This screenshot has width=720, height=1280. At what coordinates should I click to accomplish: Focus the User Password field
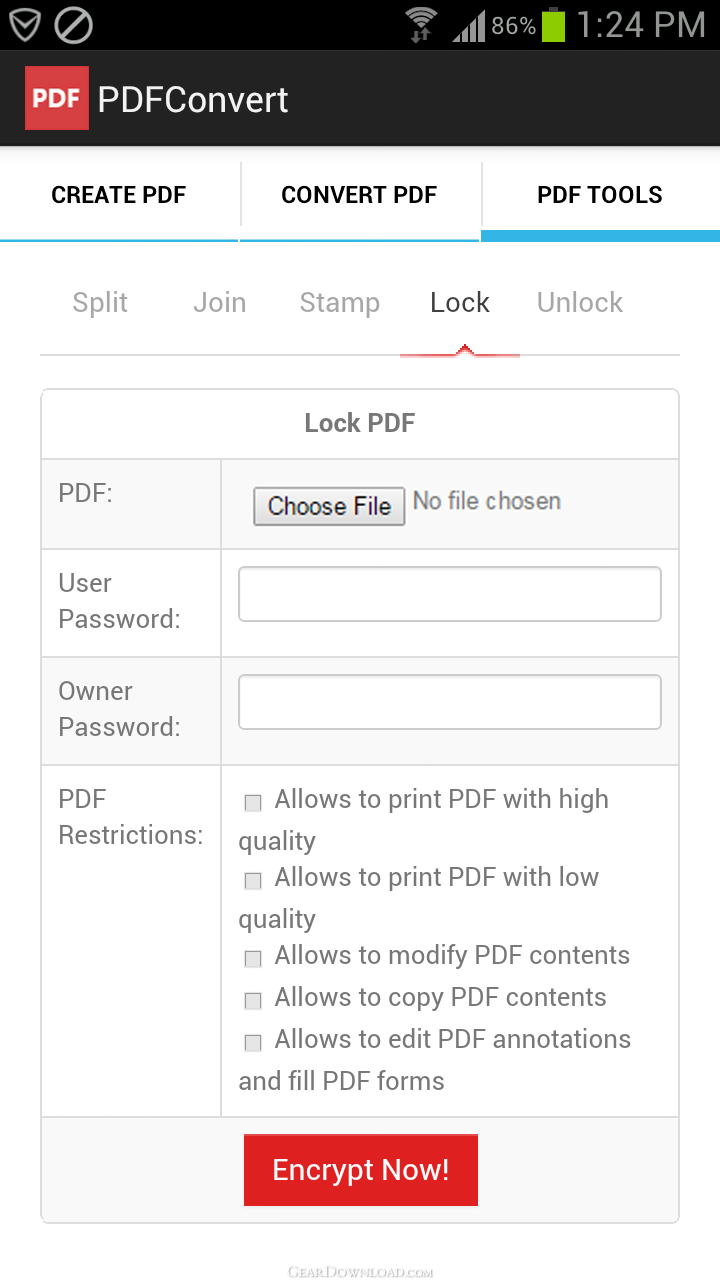[x=450, y=594]
